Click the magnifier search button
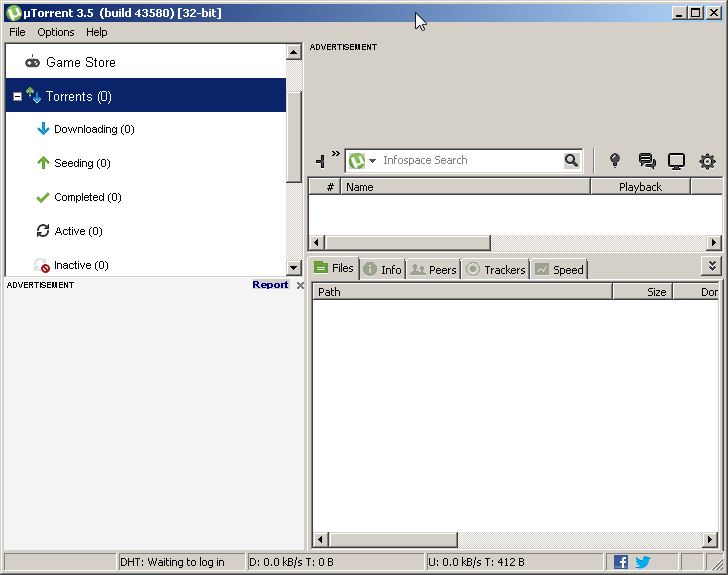728x575 pixels. point(572,160)
